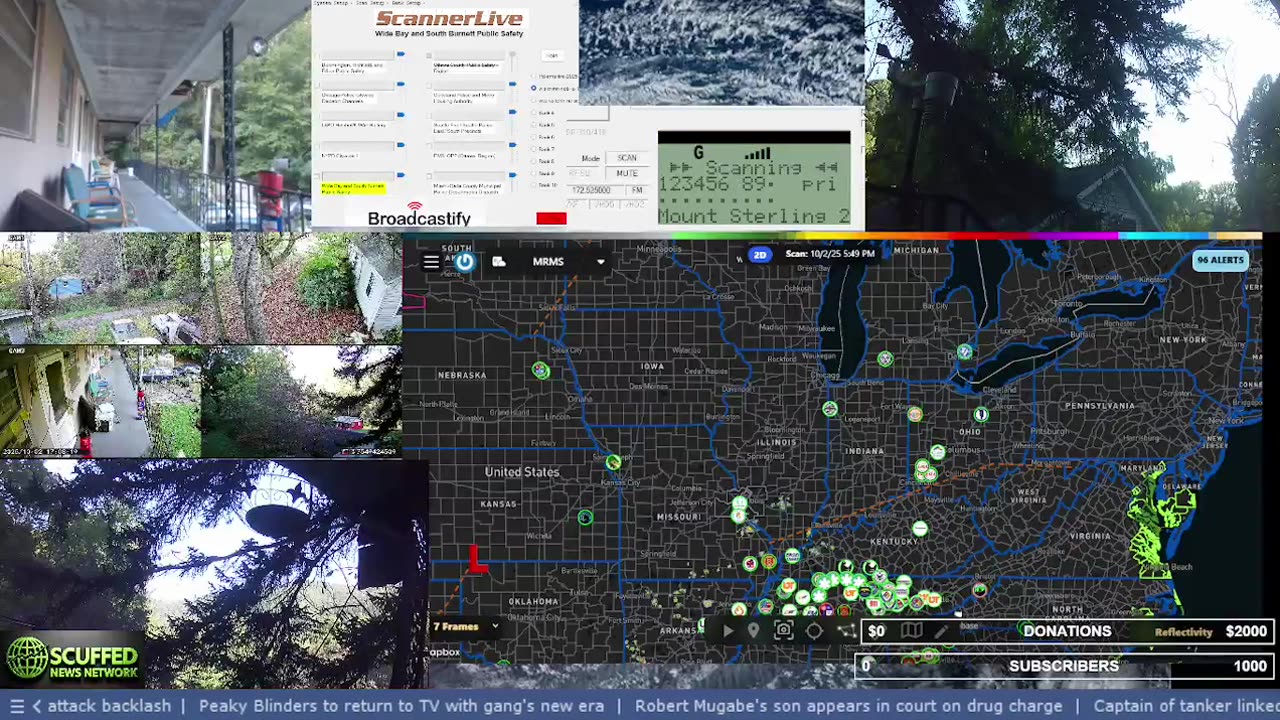Click 'Mount Sterling 2' on scanner display
The height and width of the screenshot is (720, 1280).
click(x=755, y=216)
